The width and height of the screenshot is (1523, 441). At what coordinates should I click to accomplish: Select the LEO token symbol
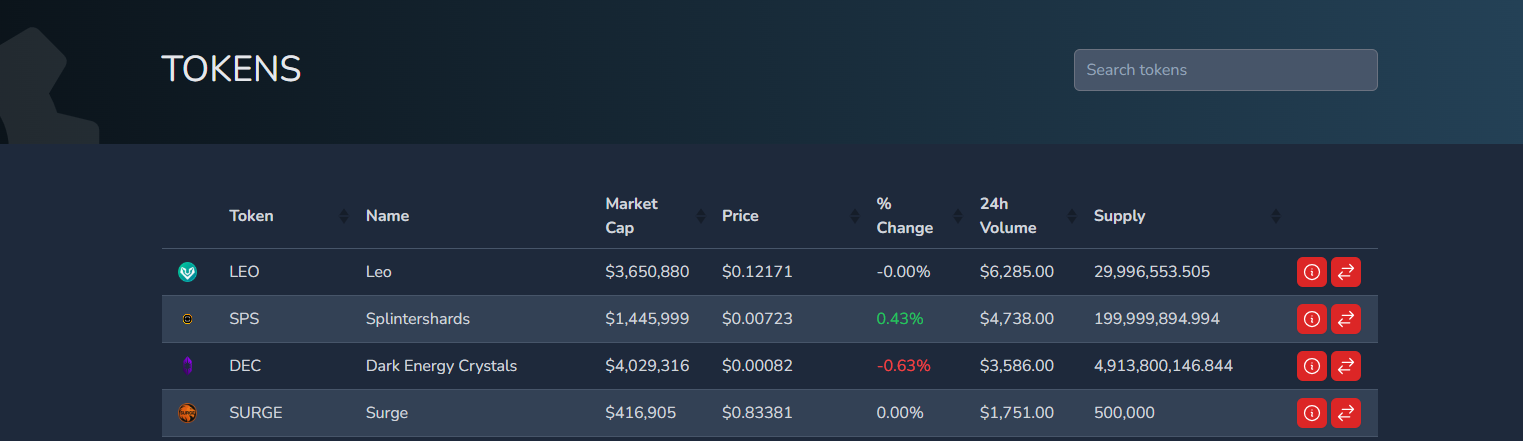click(244, 272)
